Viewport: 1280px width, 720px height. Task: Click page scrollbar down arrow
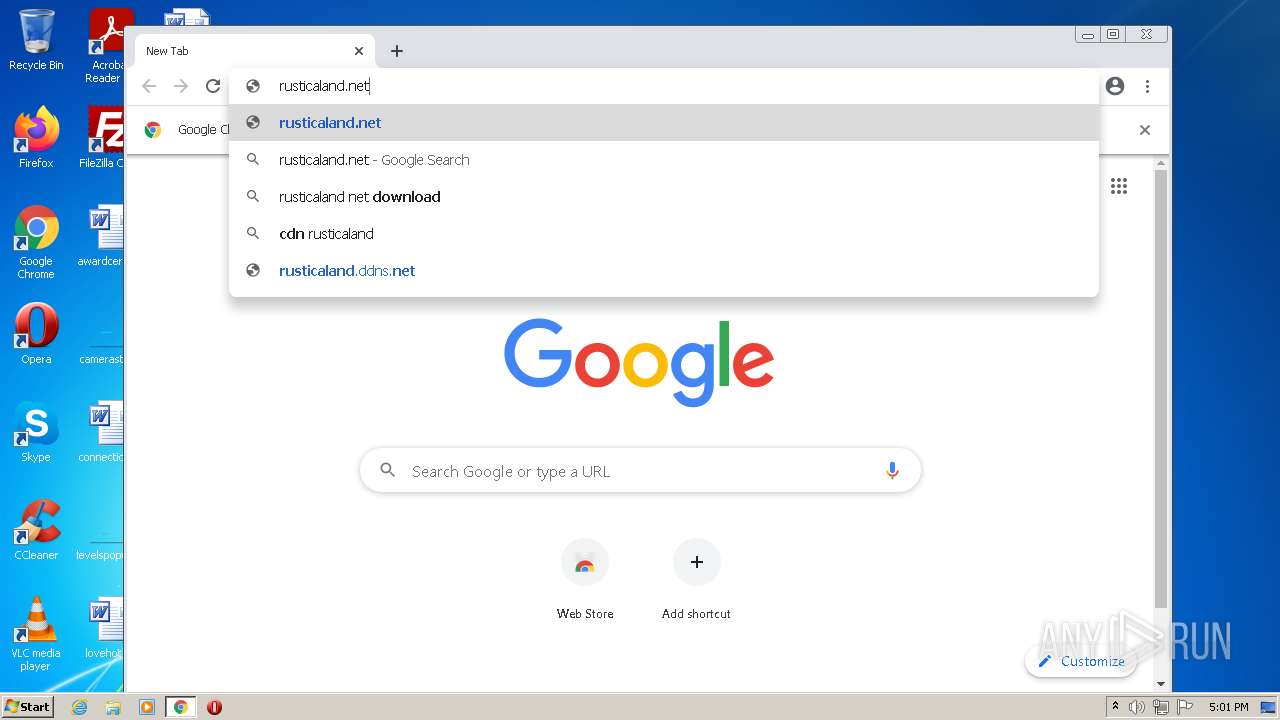coord(1161,684)
